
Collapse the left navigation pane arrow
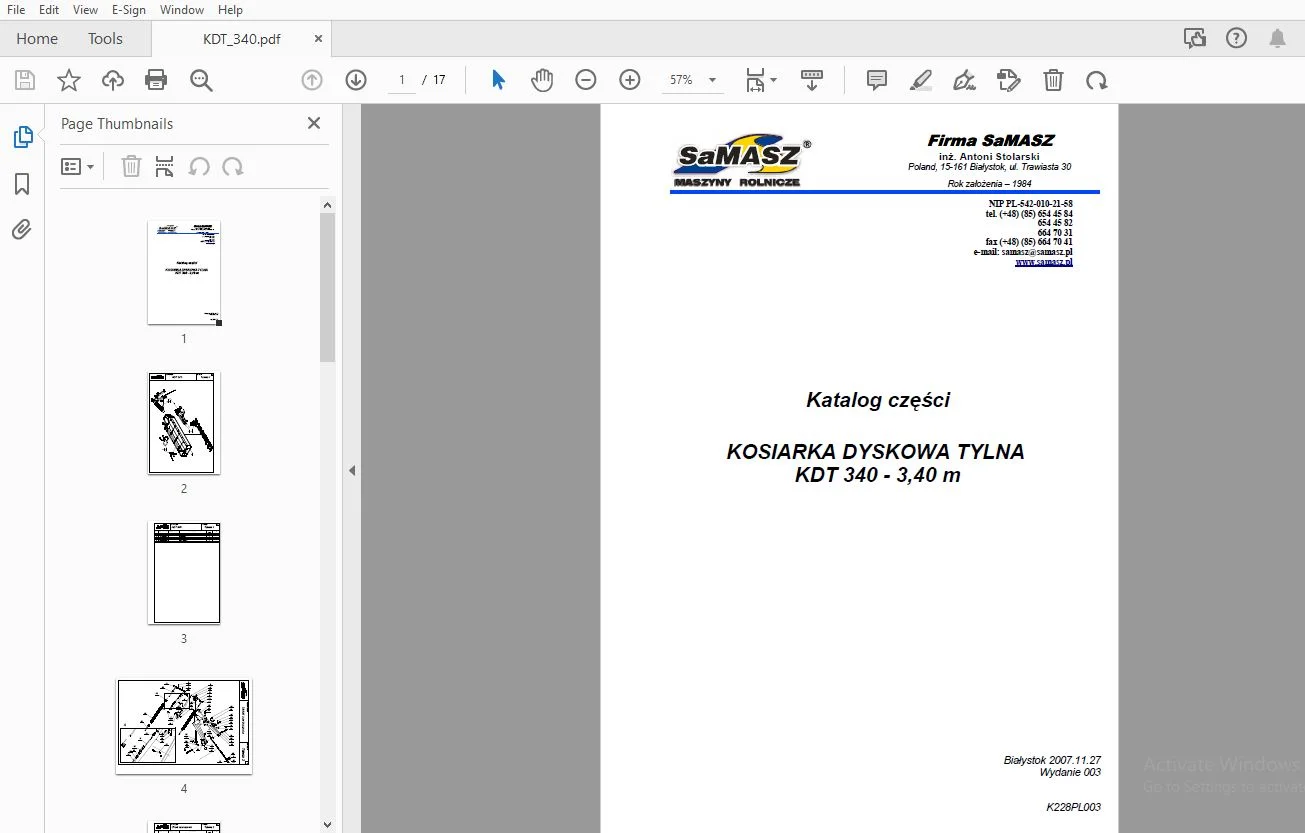point(352,470)
